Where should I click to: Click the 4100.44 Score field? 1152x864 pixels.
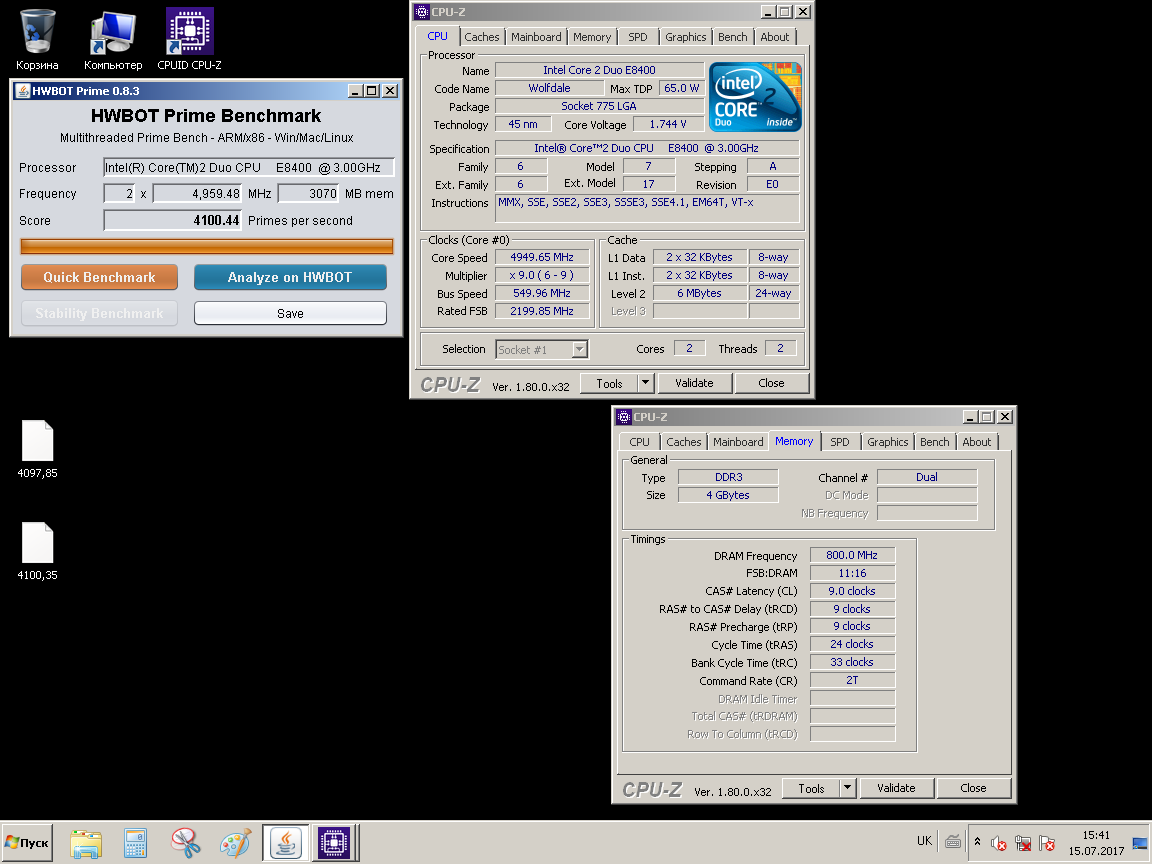[173, 220]
